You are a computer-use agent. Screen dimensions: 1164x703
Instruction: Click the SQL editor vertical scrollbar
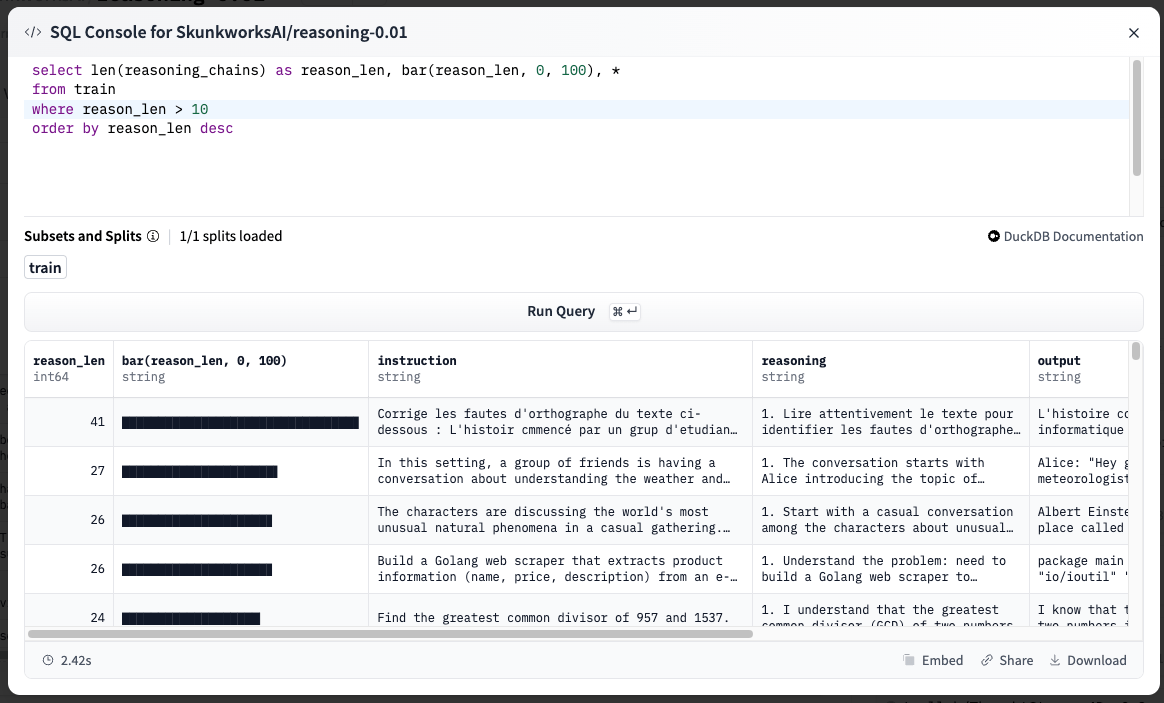pyautogui.click(x=1136, y=118)
